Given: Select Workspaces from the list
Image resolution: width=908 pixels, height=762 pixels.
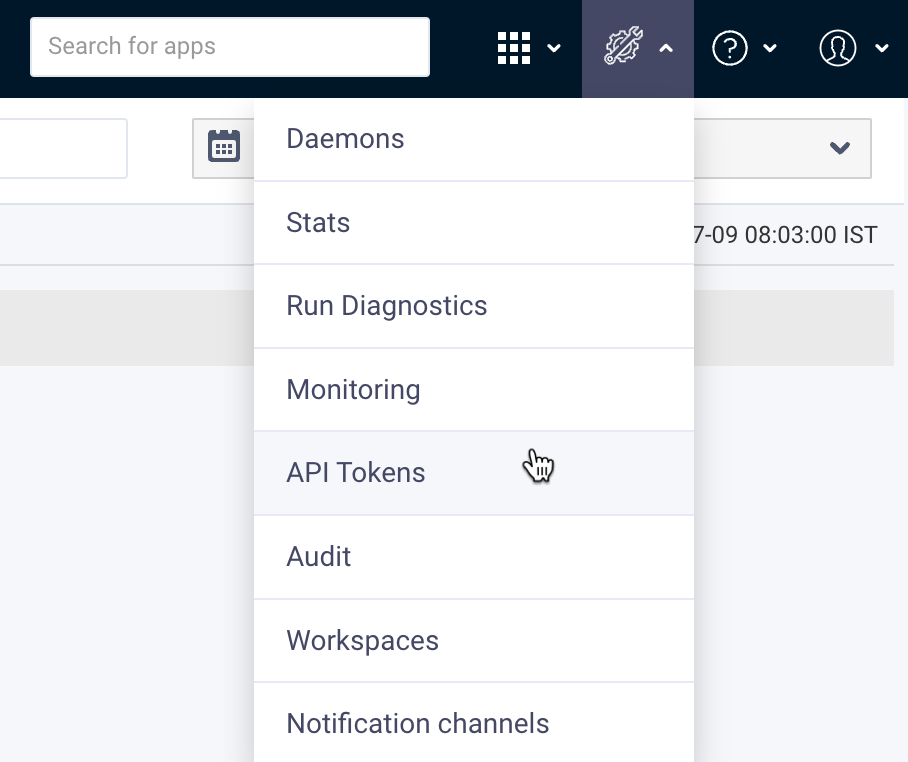Looking at the screenshot, I should coord(362,640).
